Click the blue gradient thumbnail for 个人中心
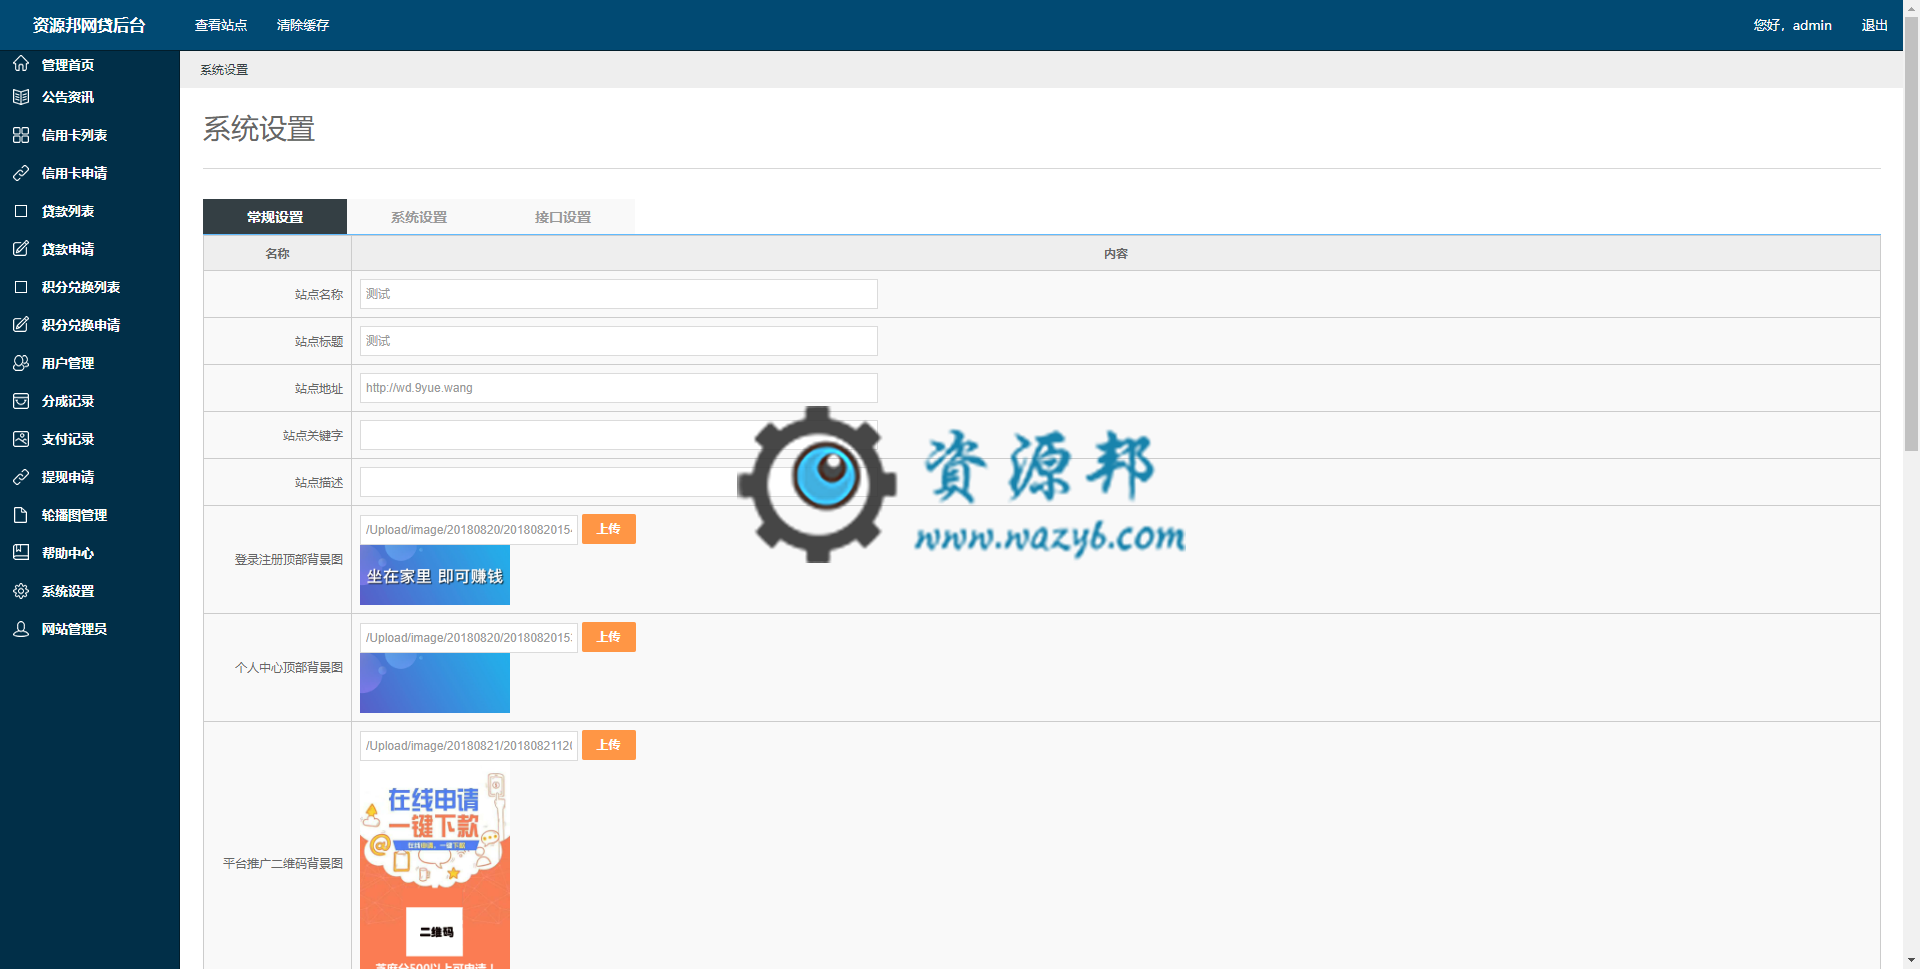 (x=435, y=683)
